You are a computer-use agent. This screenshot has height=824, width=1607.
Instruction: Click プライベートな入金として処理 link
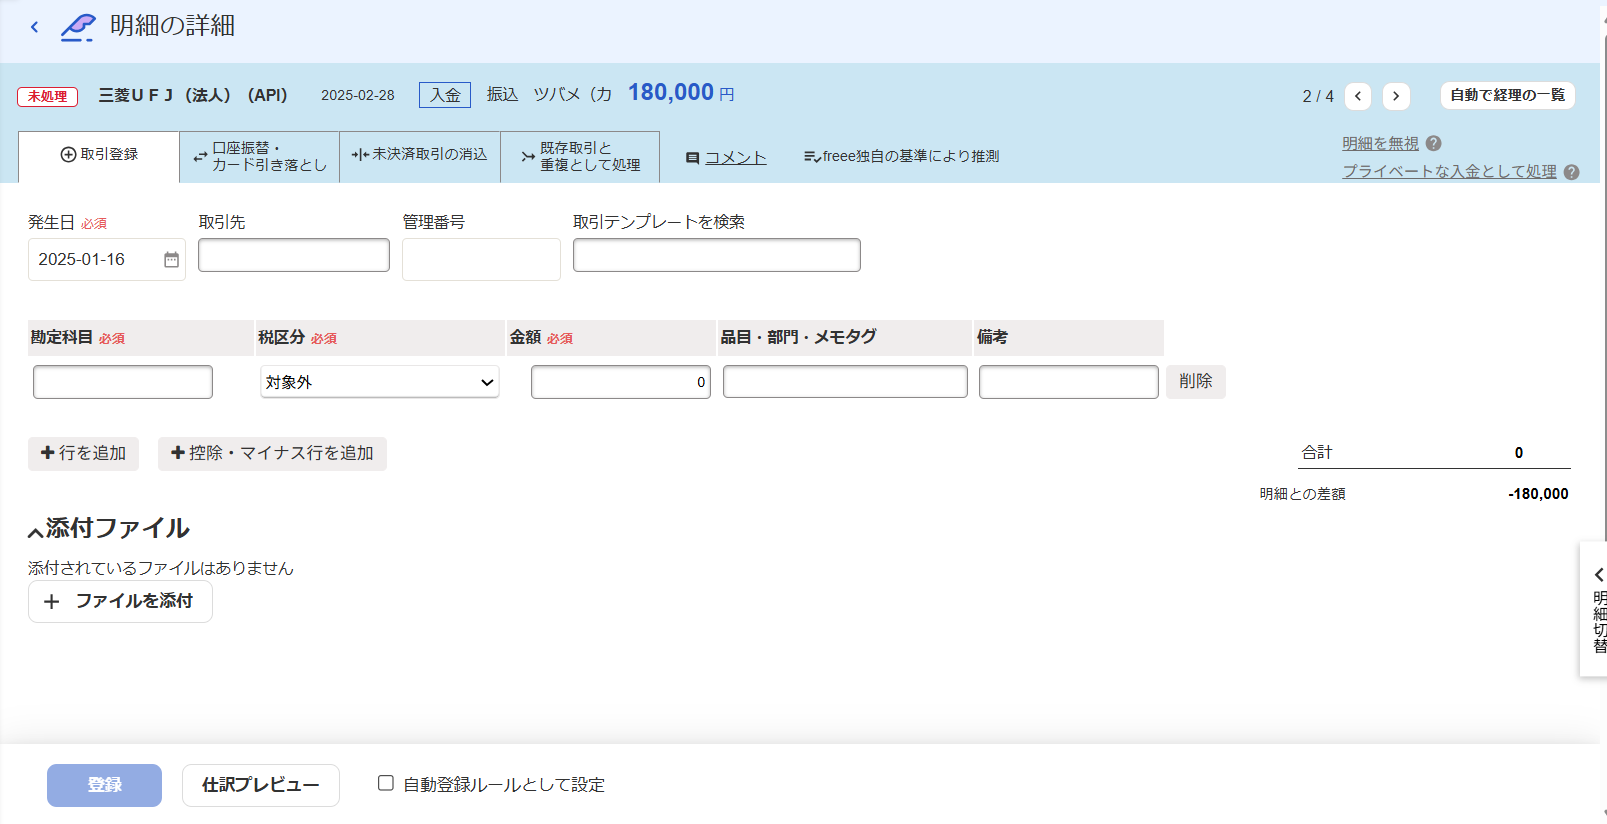click(x=1449, y=171)
